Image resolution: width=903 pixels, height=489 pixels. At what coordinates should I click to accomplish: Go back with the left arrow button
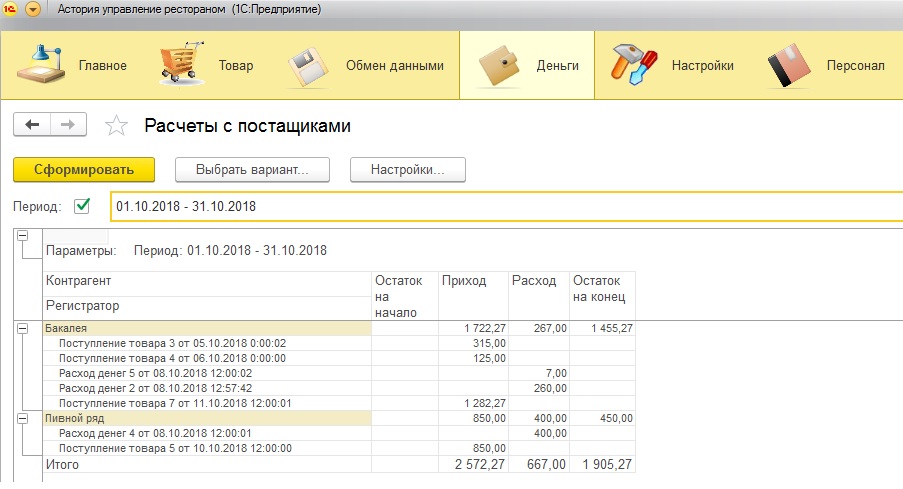pyautogui.click(x=32, y=125)
